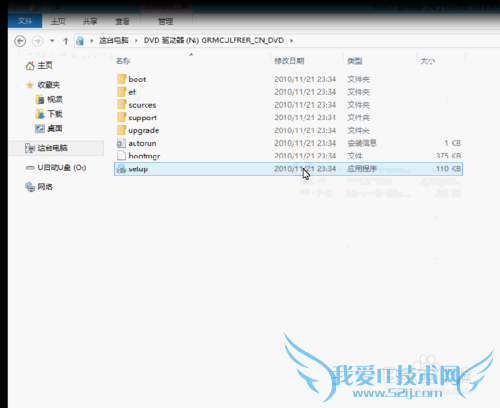The width and height of the screenshot is (500, 408).
Task: Select the sources folder icon
Action: click(x=121, y=105)
